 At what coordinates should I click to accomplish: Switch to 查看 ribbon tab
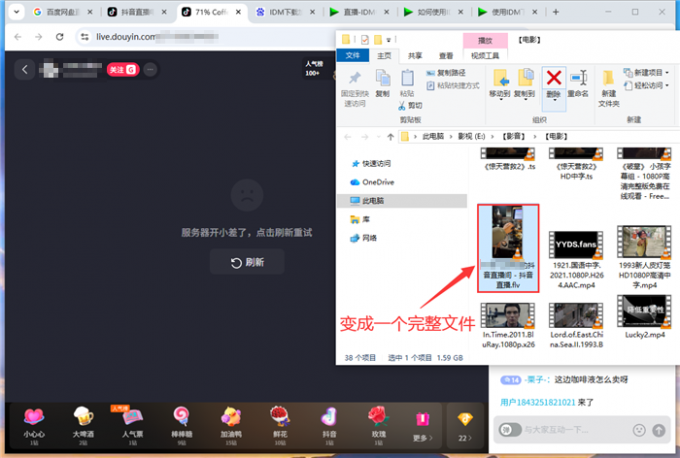[446, 56]
